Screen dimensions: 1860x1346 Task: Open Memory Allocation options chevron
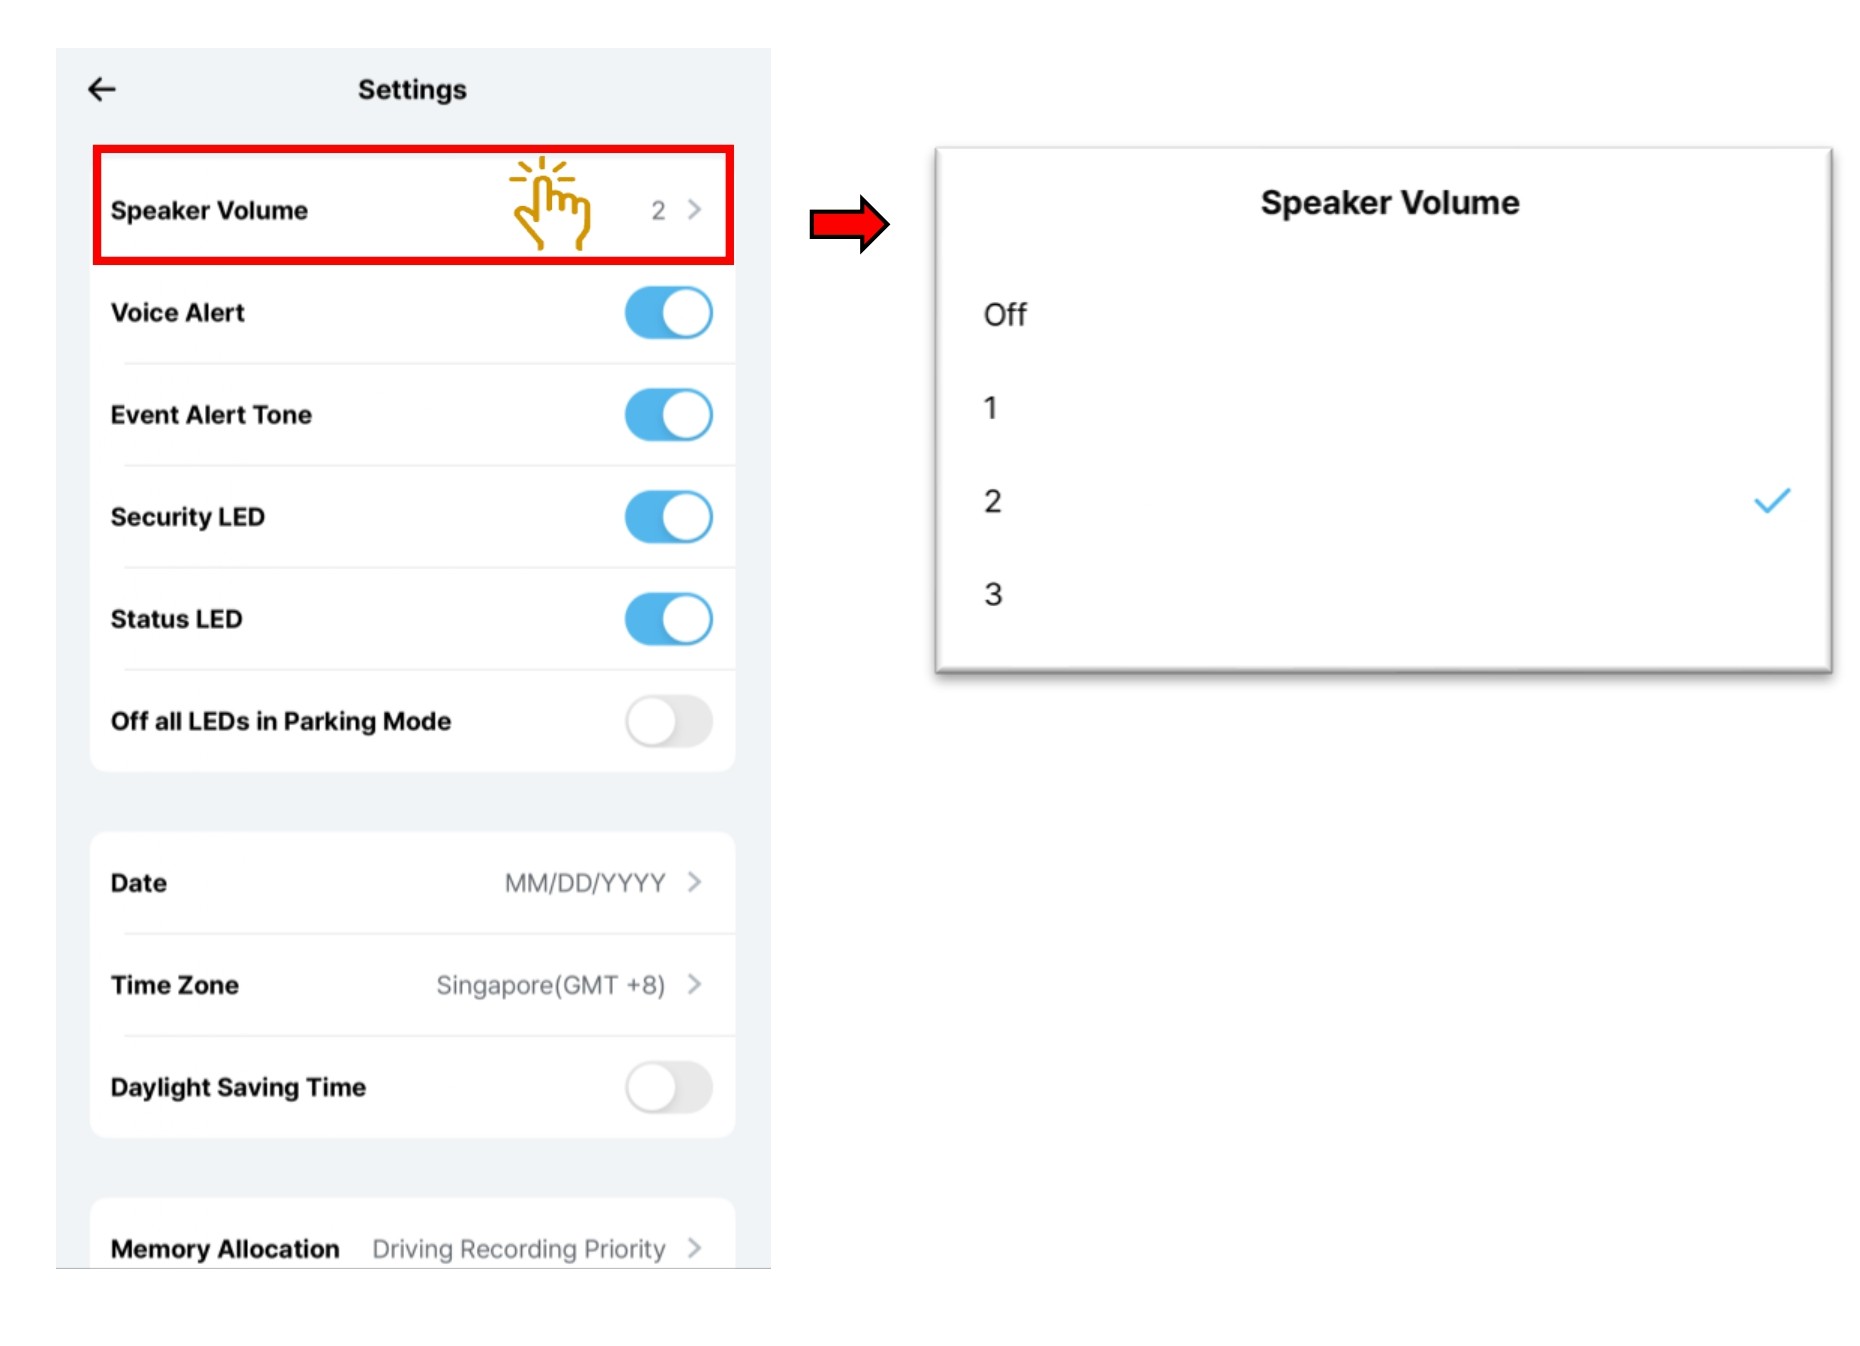coord(695,1248)
